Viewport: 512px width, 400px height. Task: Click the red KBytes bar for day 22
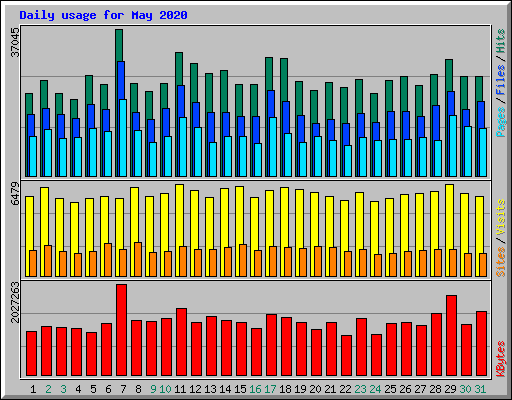(346, 356)
